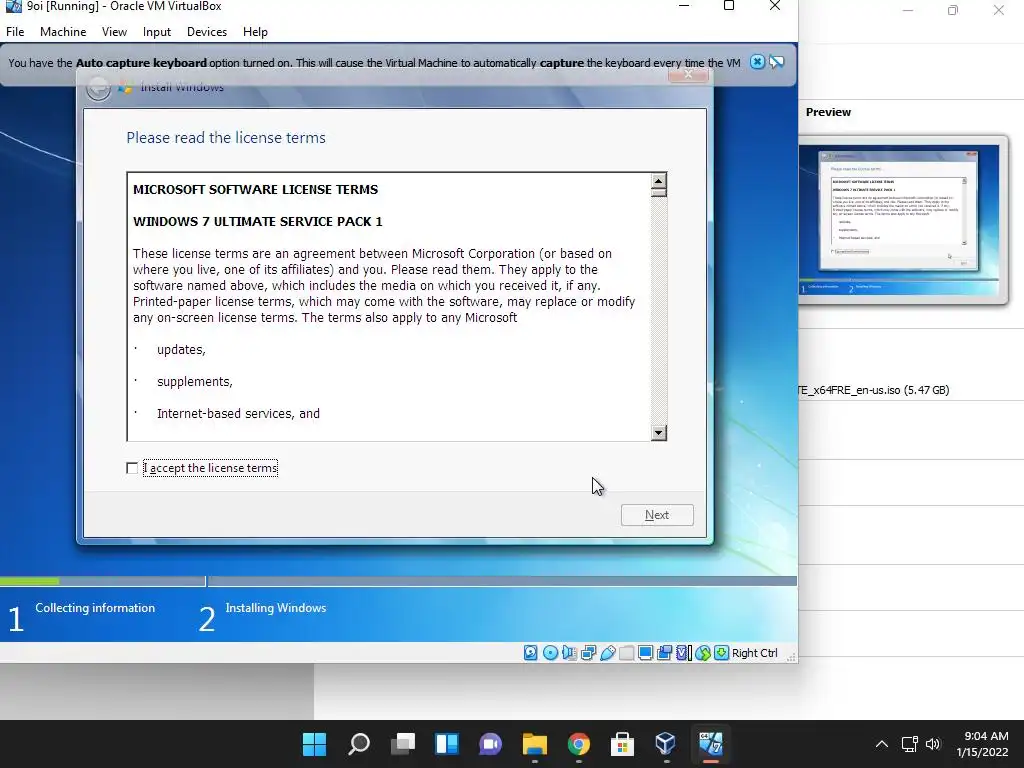Click the updates, bullet line
The height and width of the screenshot is (768, 1024).
[x=181, y=349]
